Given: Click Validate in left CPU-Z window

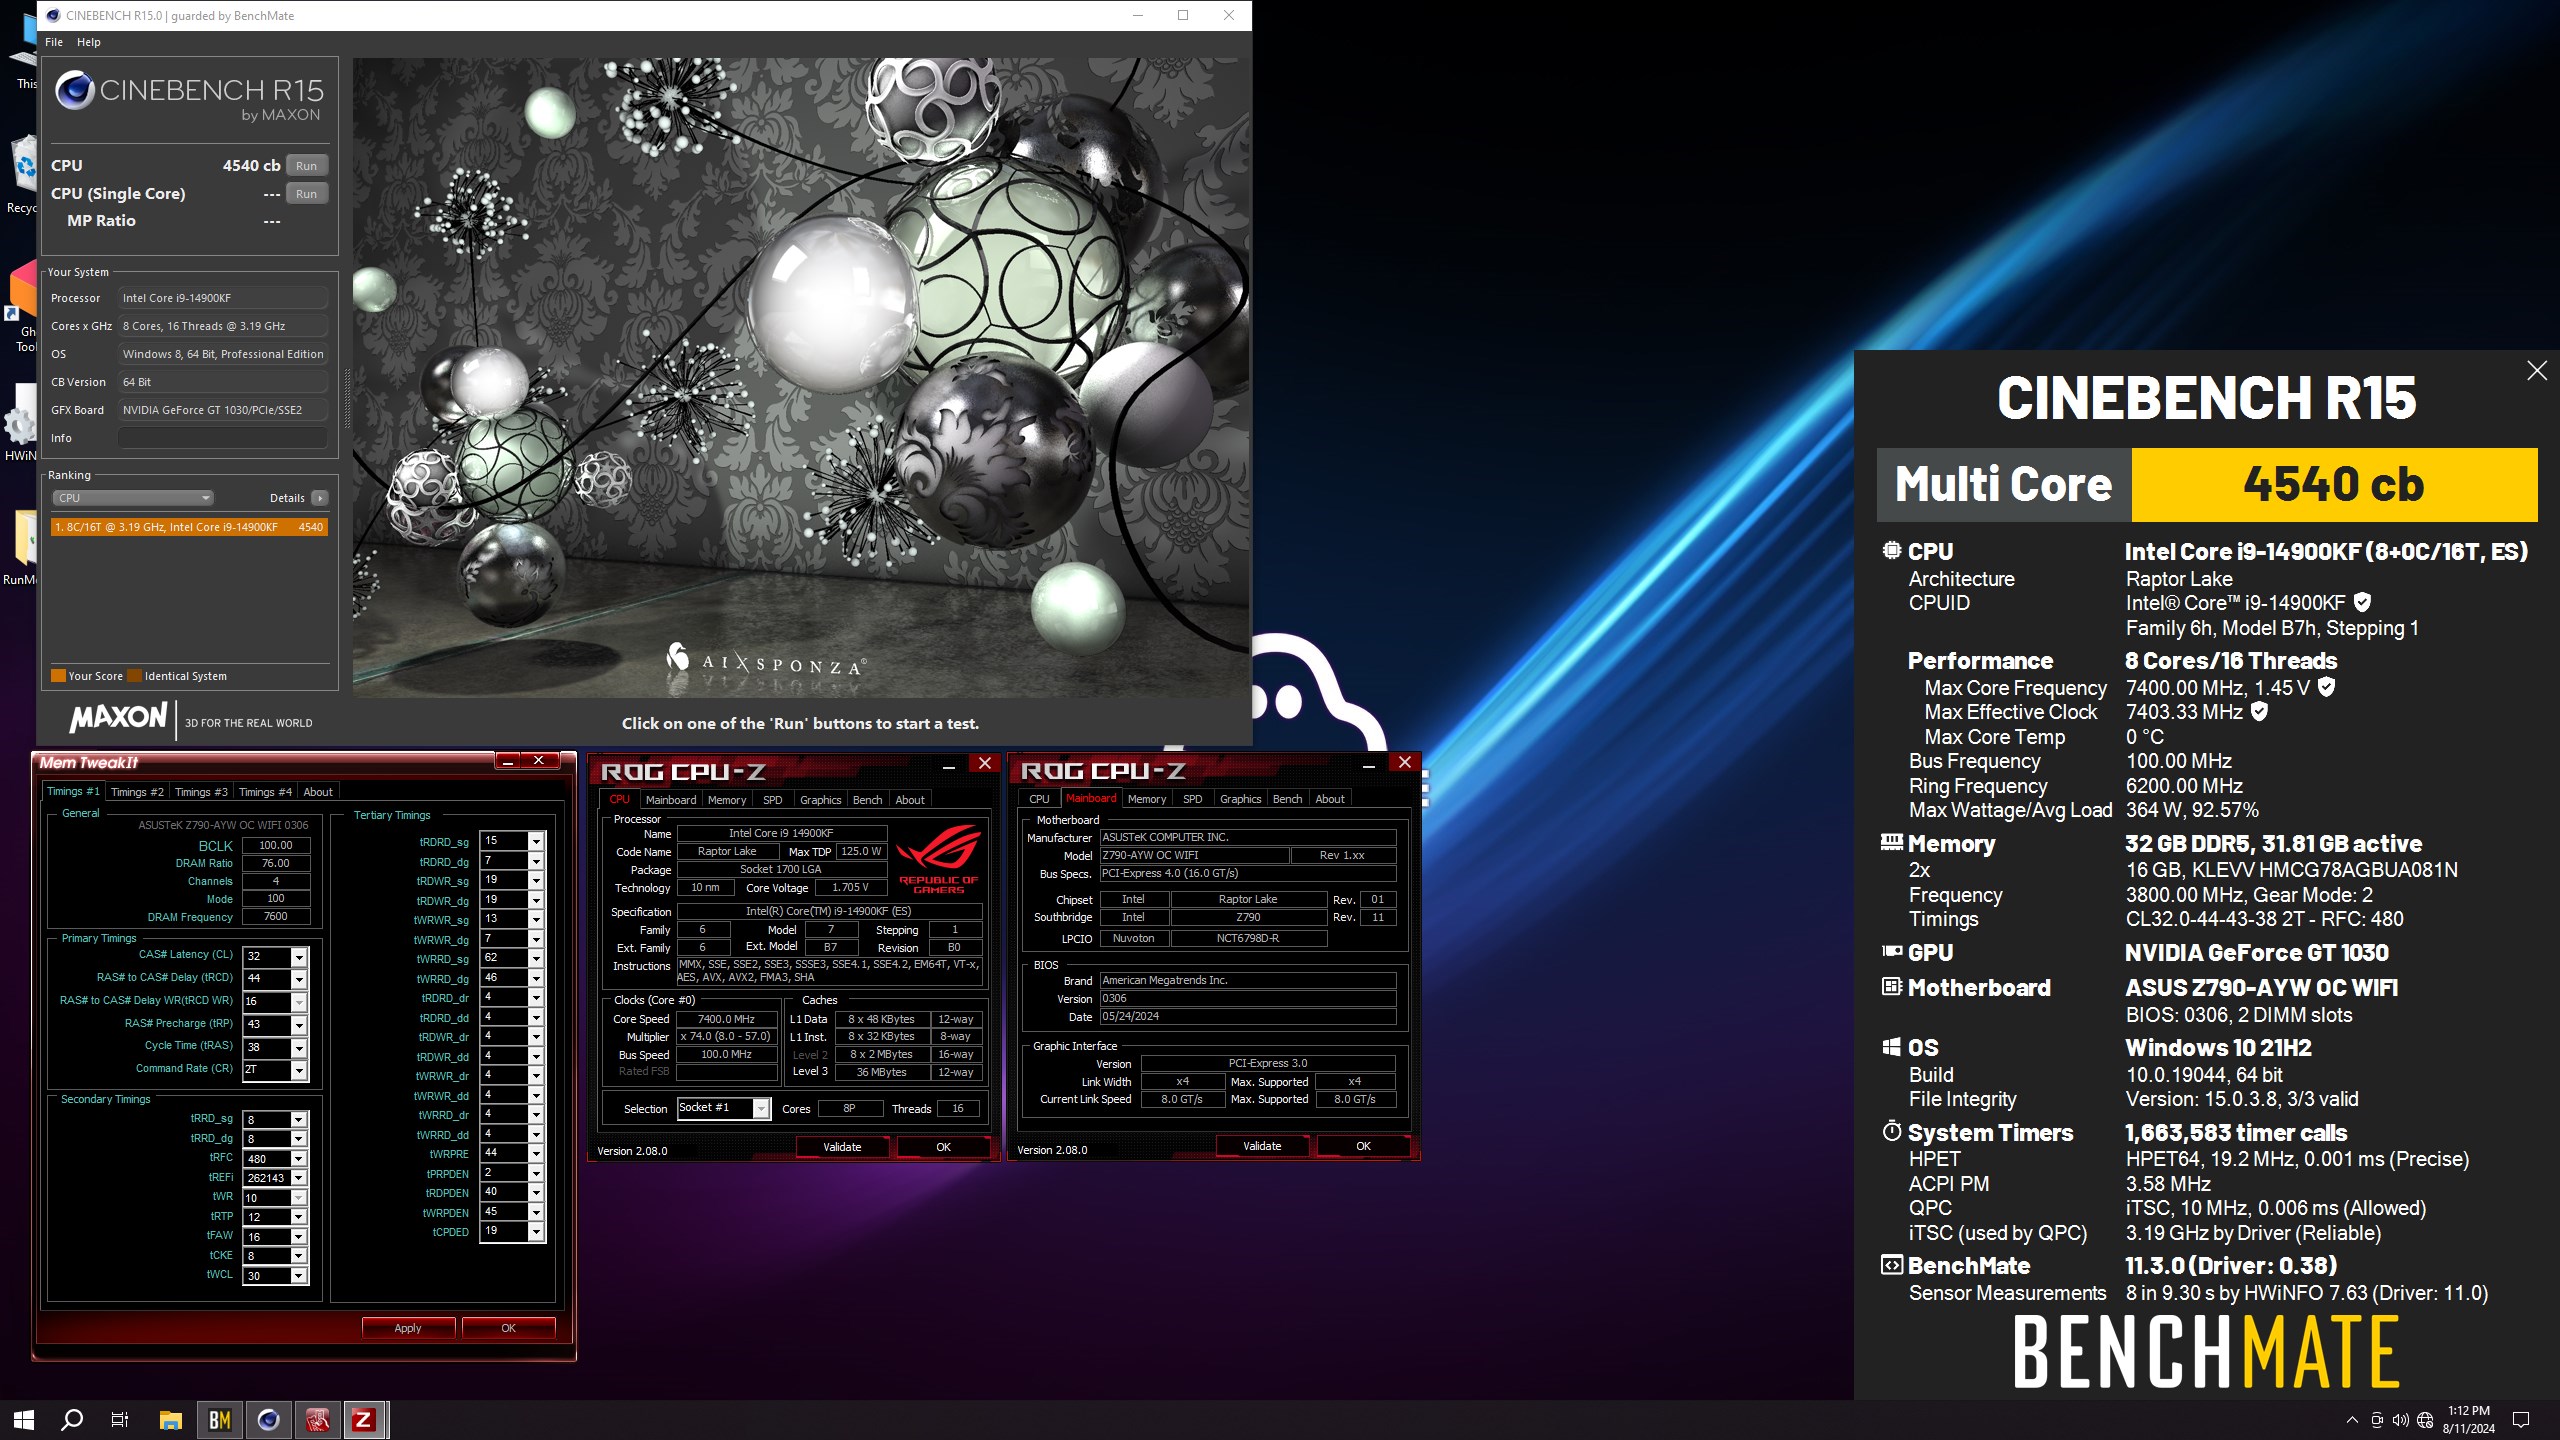Looking at the screenshot, I should point(842,1147).
